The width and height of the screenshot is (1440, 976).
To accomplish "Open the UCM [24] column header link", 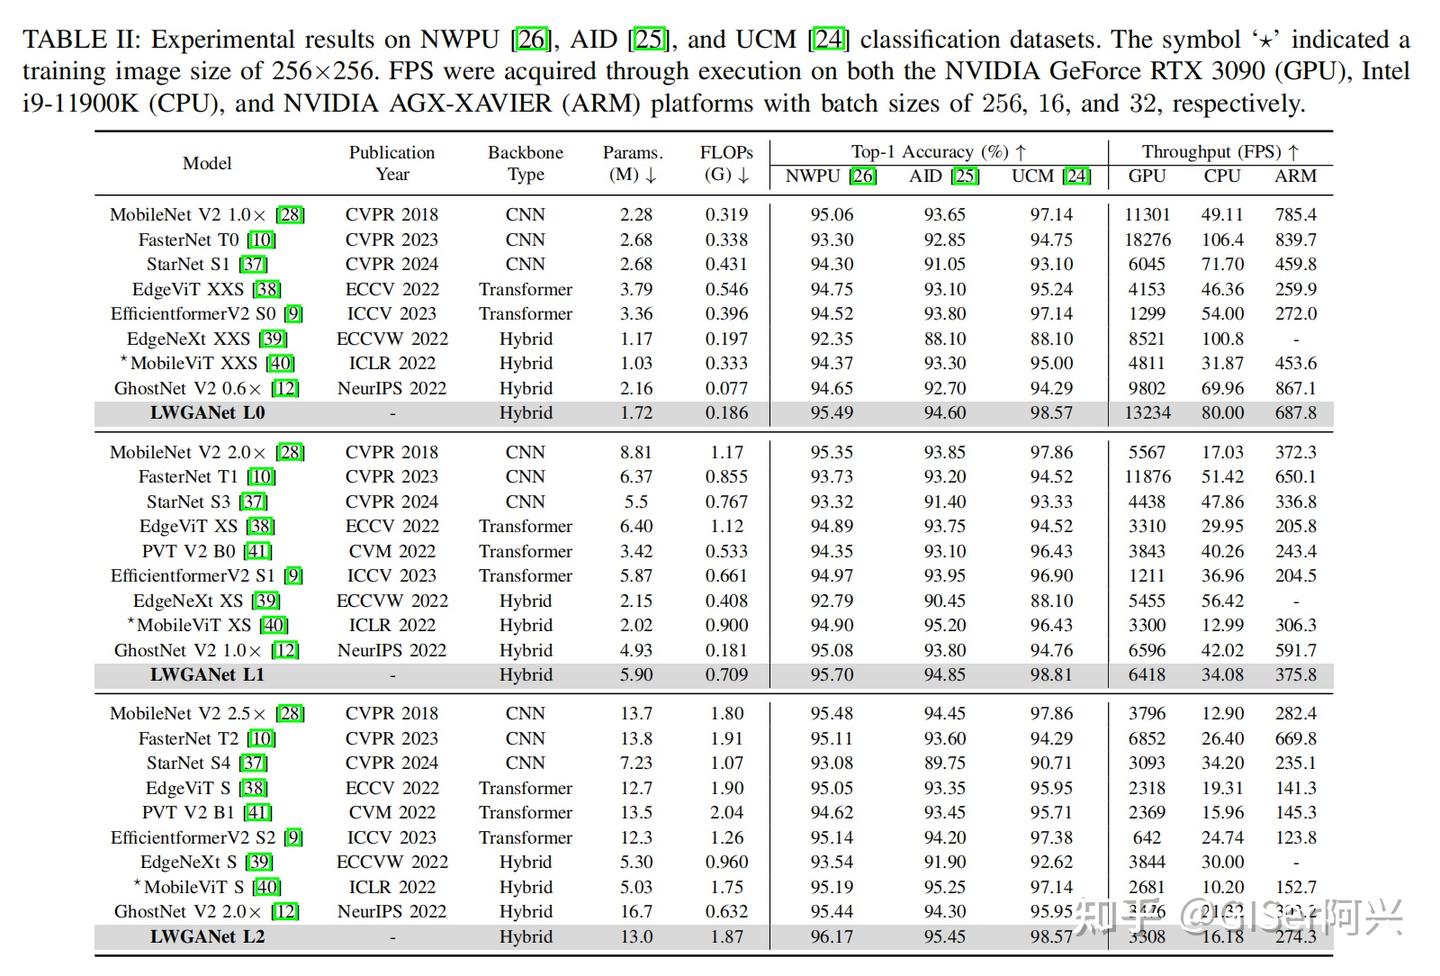I will (1075, 175).
